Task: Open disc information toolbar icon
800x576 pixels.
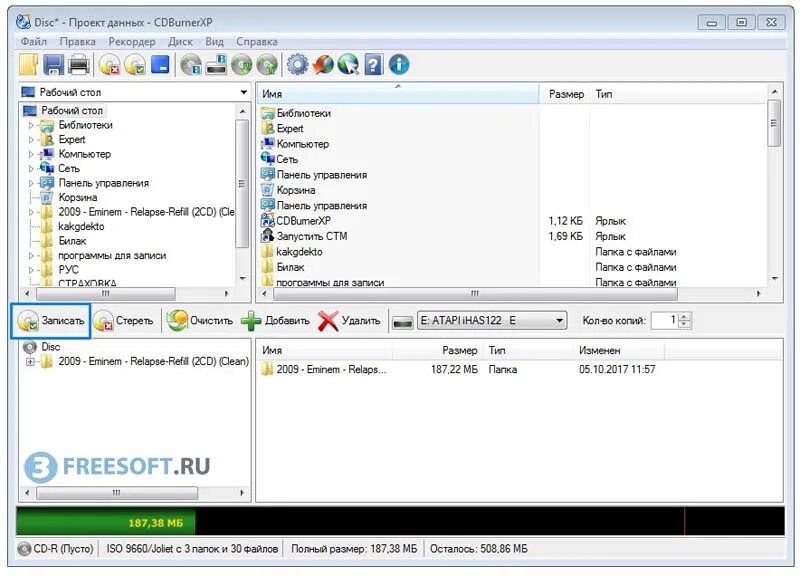Action: 191,65
